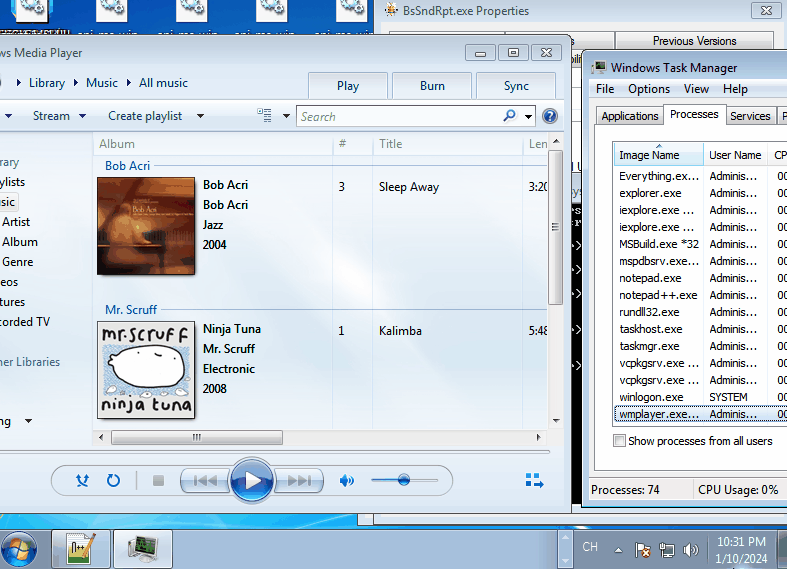Select taskmgr.exe process row
The width and height of the screenshot is (787, 569).
click(x=701, y=346)
